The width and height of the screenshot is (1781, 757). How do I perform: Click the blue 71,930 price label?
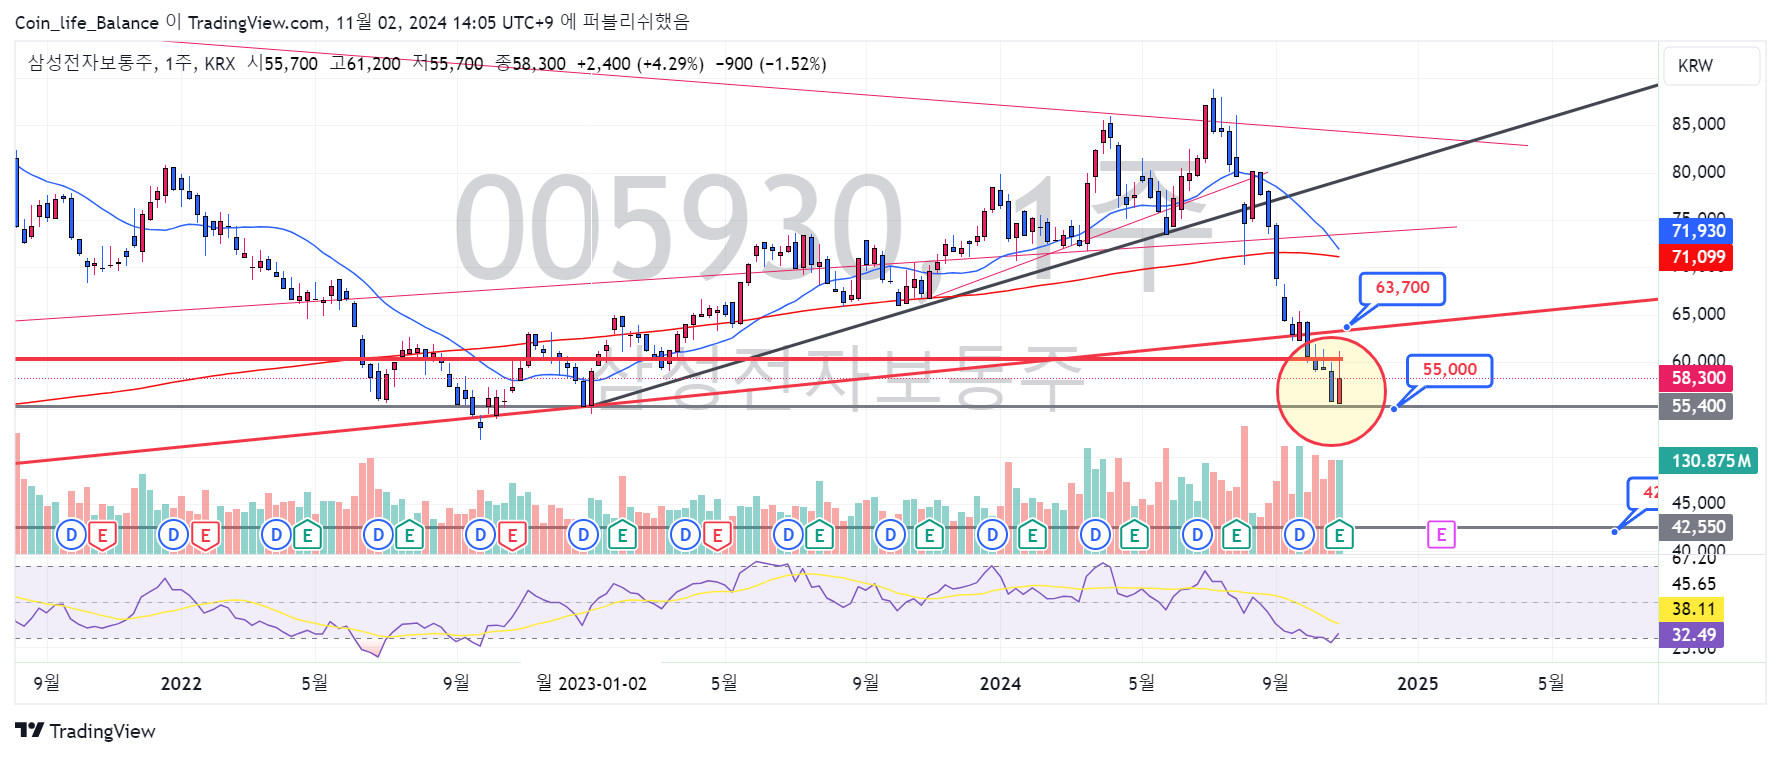1697,231
